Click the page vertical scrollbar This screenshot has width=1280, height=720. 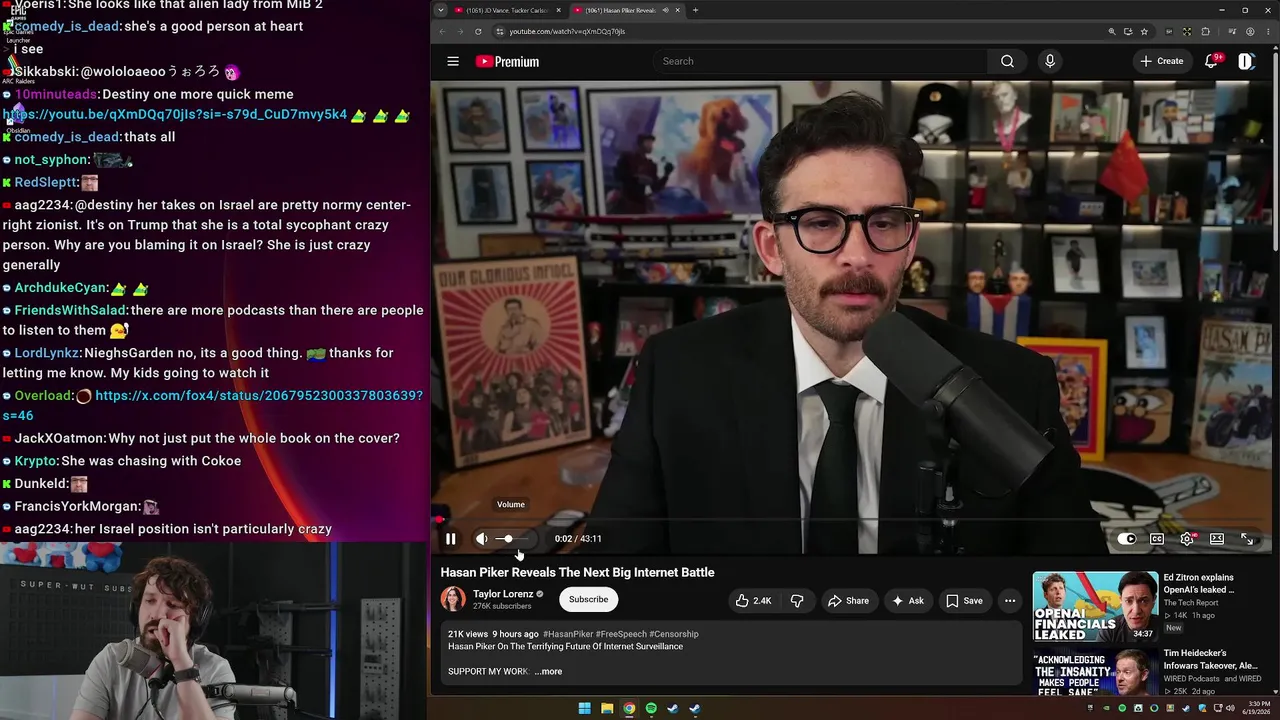1275,150
